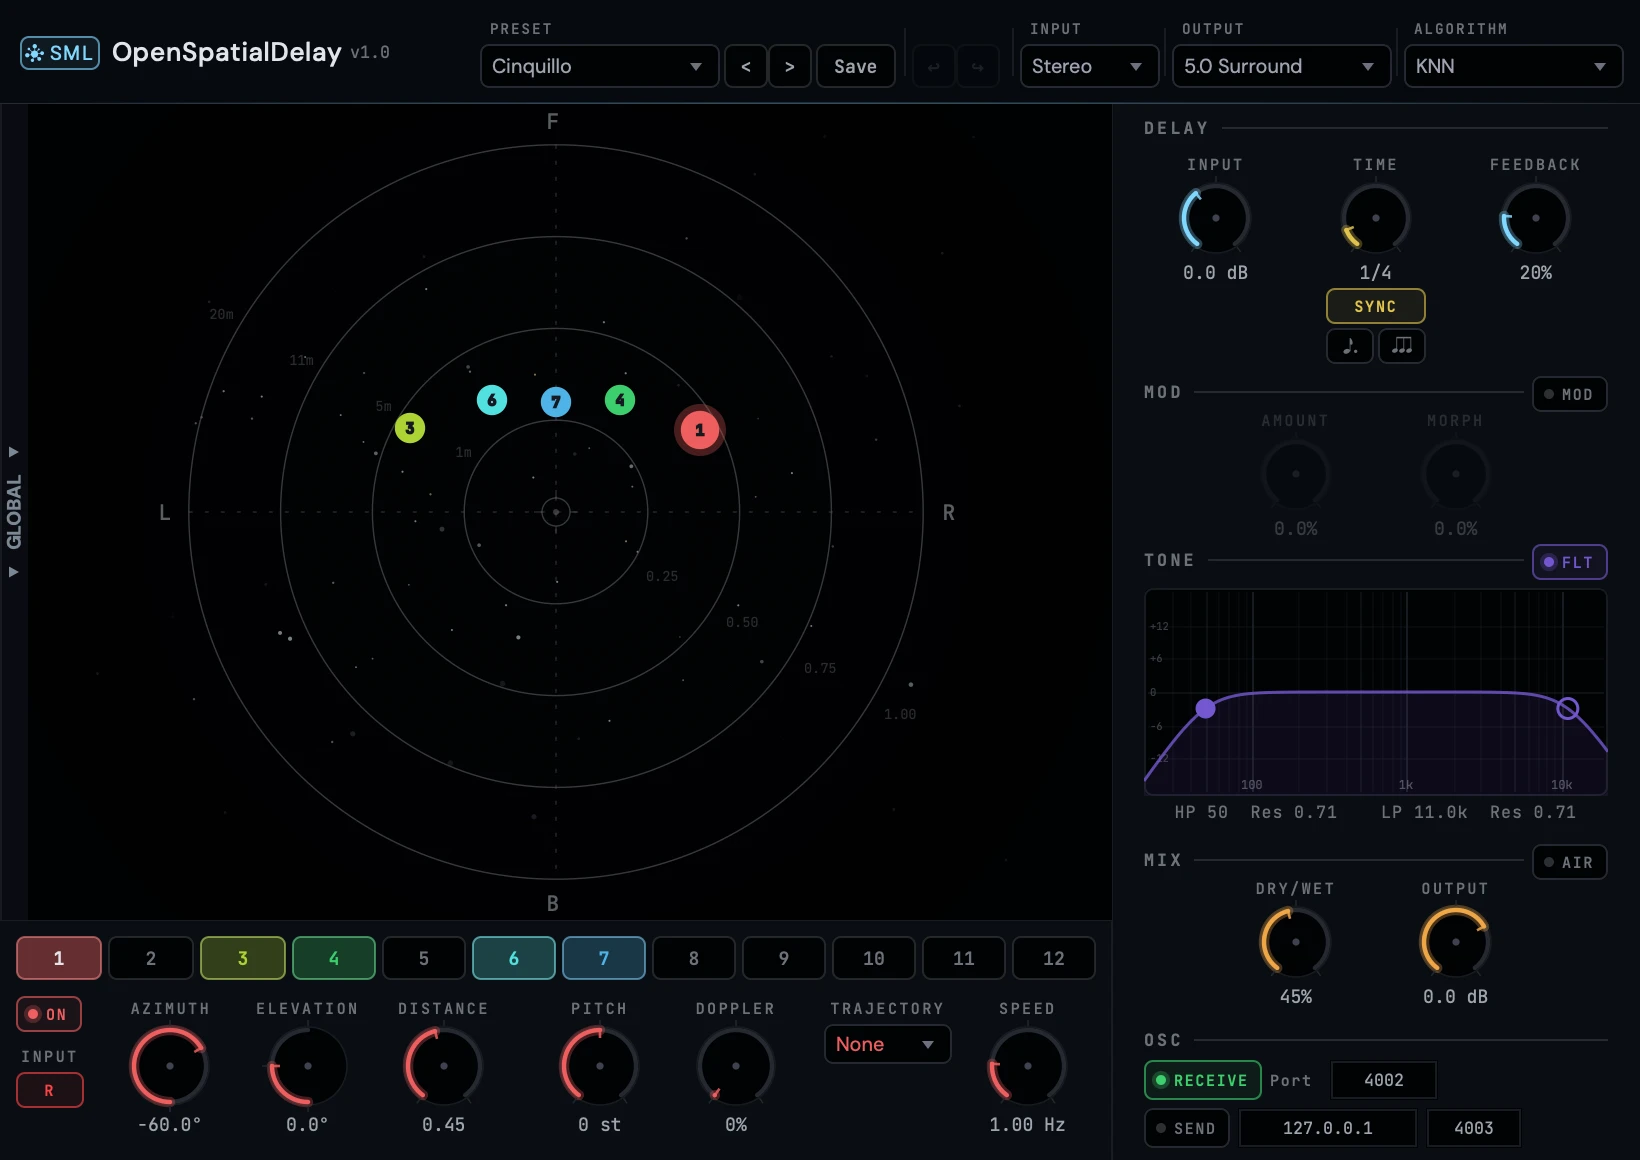Enable the AIR mix option
The width and height of the screenshot is (1640, 1160).
1570,862
